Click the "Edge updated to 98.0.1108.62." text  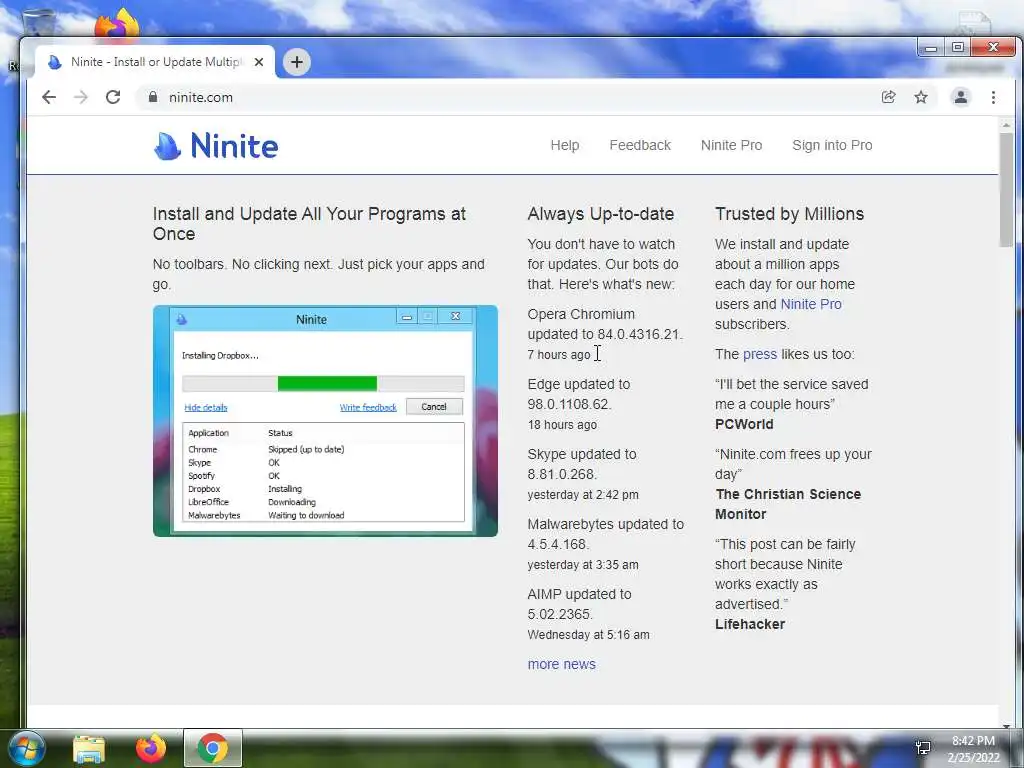pos(579,394)
